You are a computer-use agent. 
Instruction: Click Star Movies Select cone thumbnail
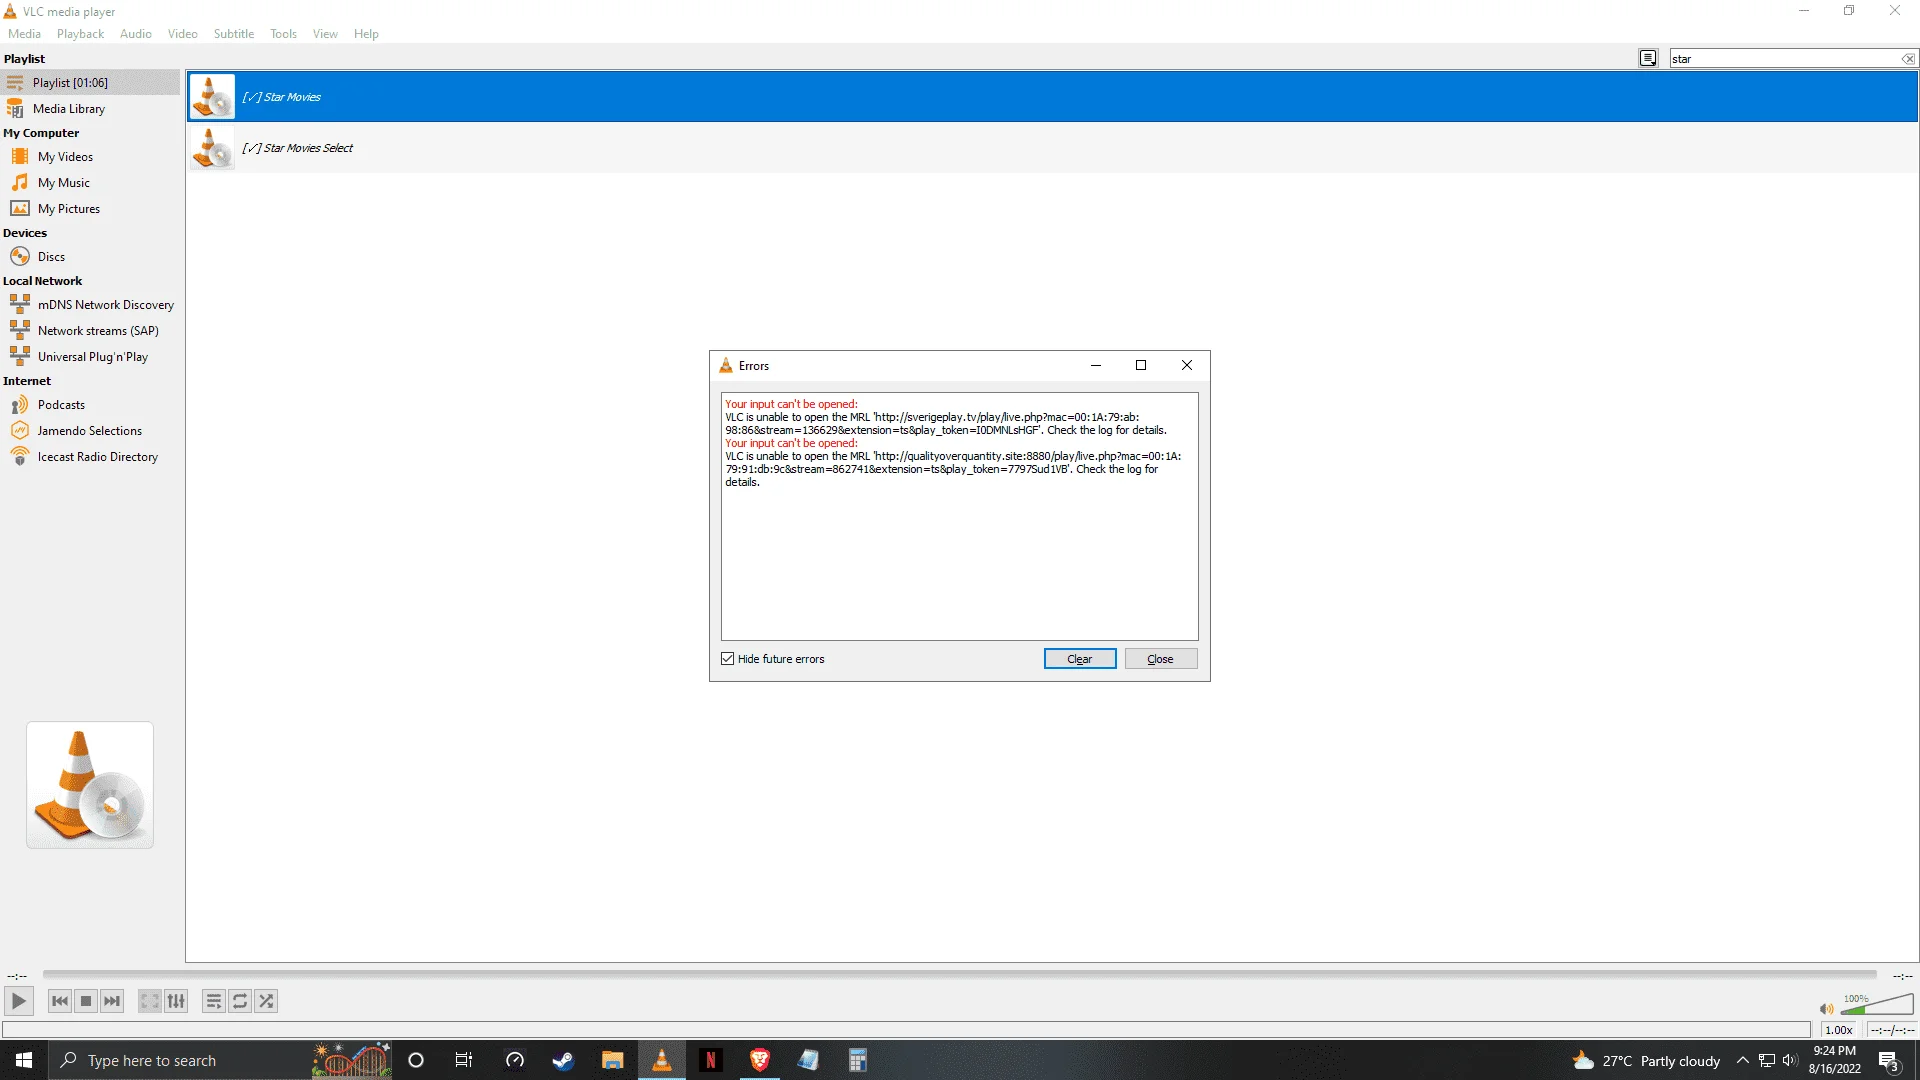pos(212,148)
